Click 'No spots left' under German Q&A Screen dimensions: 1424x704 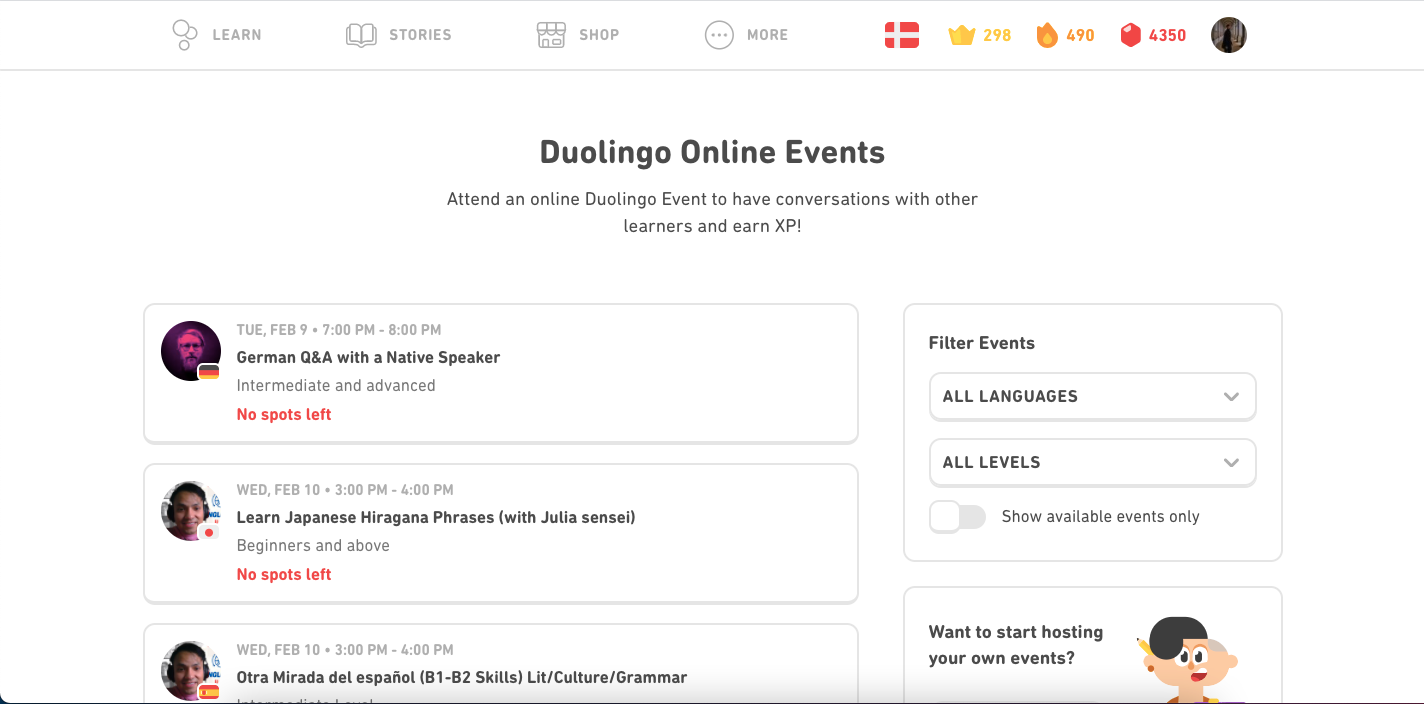tap(284, 414)
